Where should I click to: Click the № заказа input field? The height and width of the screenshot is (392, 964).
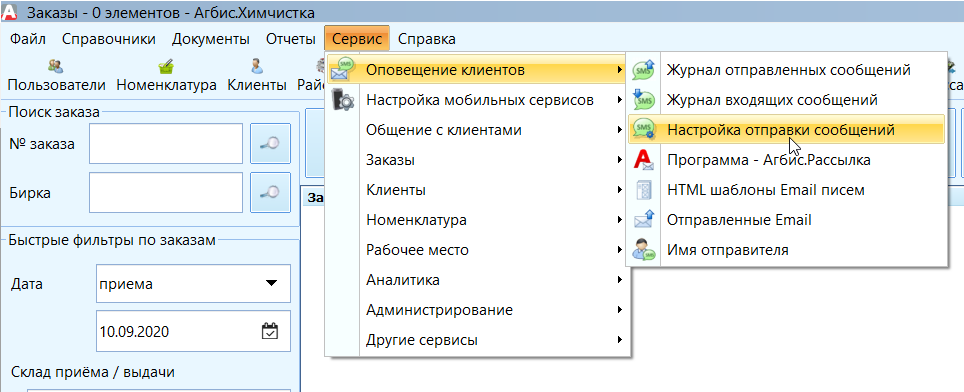pyautogui.click(x=166, y=144)
